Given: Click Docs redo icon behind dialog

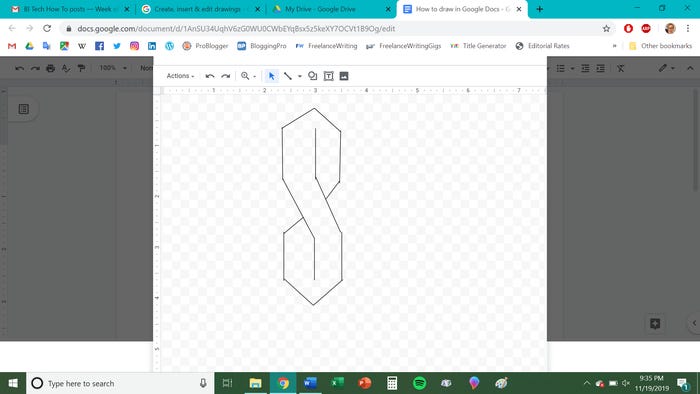Looking at the screenshot, I should pos(35,68).
